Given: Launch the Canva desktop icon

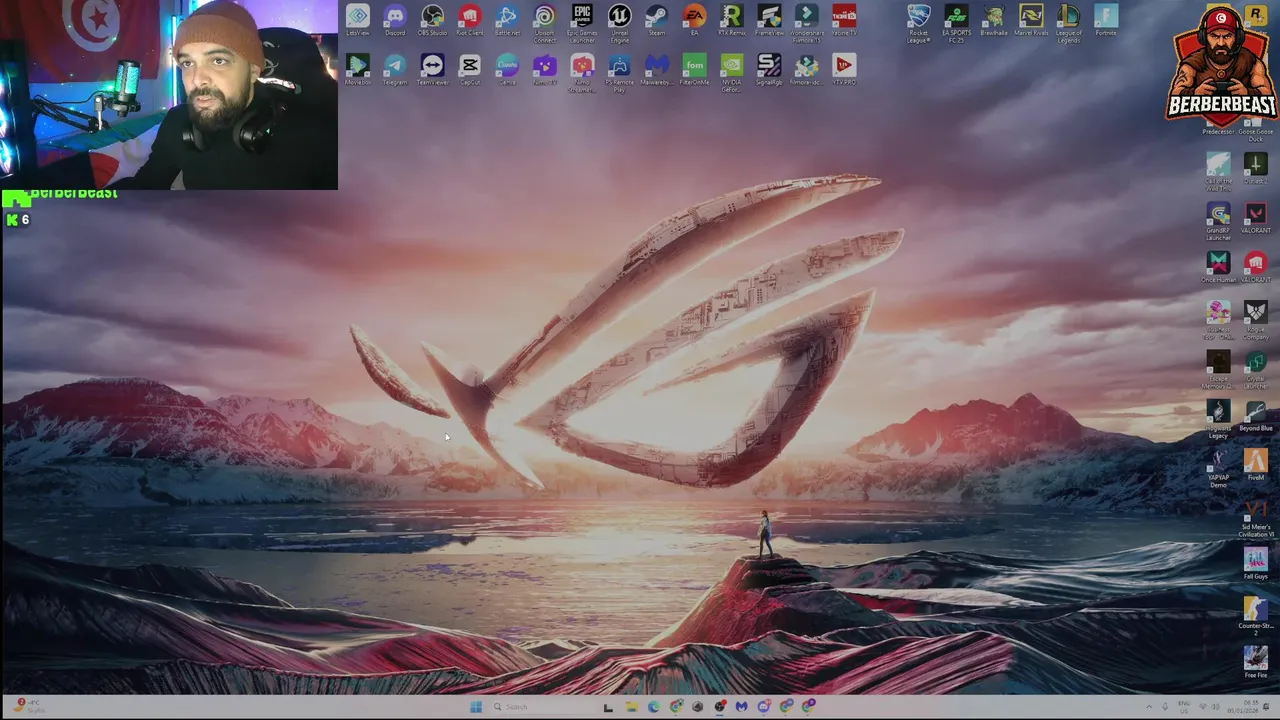Looking at the screenshot, I should [507, 69].
